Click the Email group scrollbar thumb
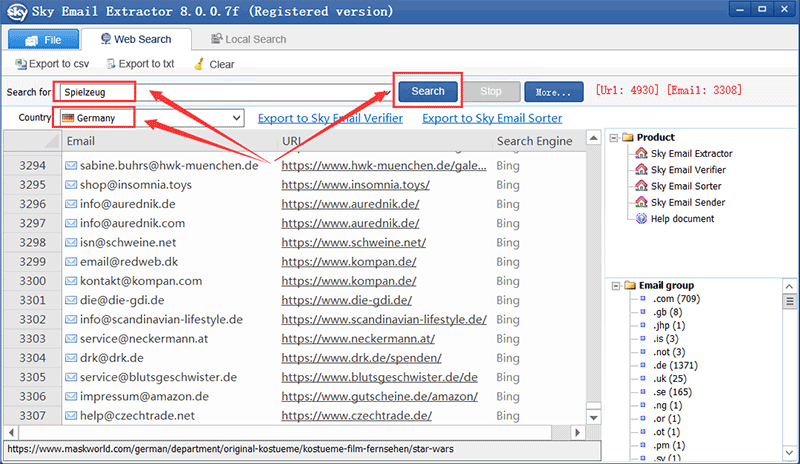800x464 pixels. (x=789, y=301)
